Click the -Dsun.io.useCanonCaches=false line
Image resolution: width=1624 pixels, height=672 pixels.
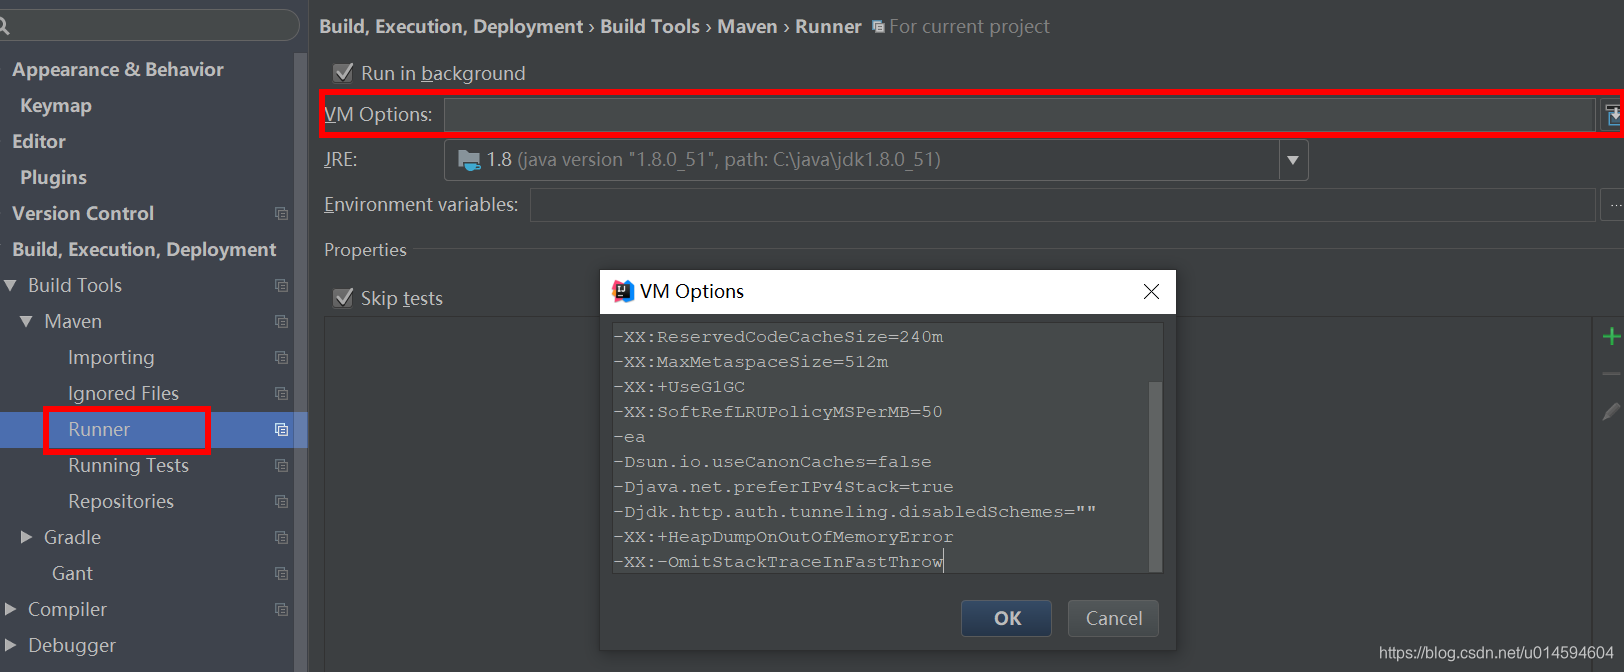point(772,462)
